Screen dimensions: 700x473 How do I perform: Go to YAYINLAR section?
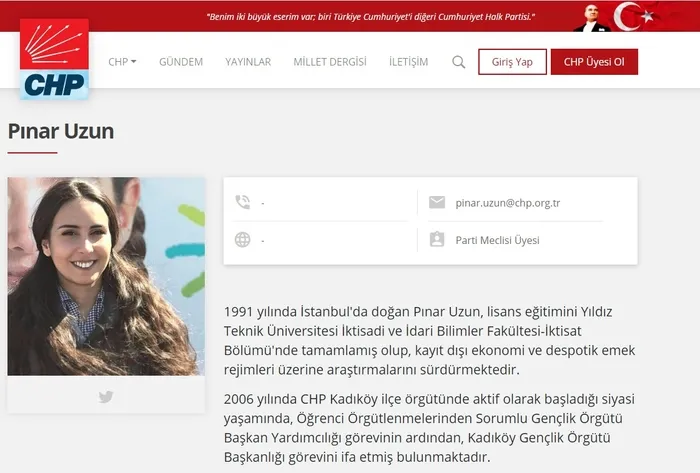[x=248, y=62]
